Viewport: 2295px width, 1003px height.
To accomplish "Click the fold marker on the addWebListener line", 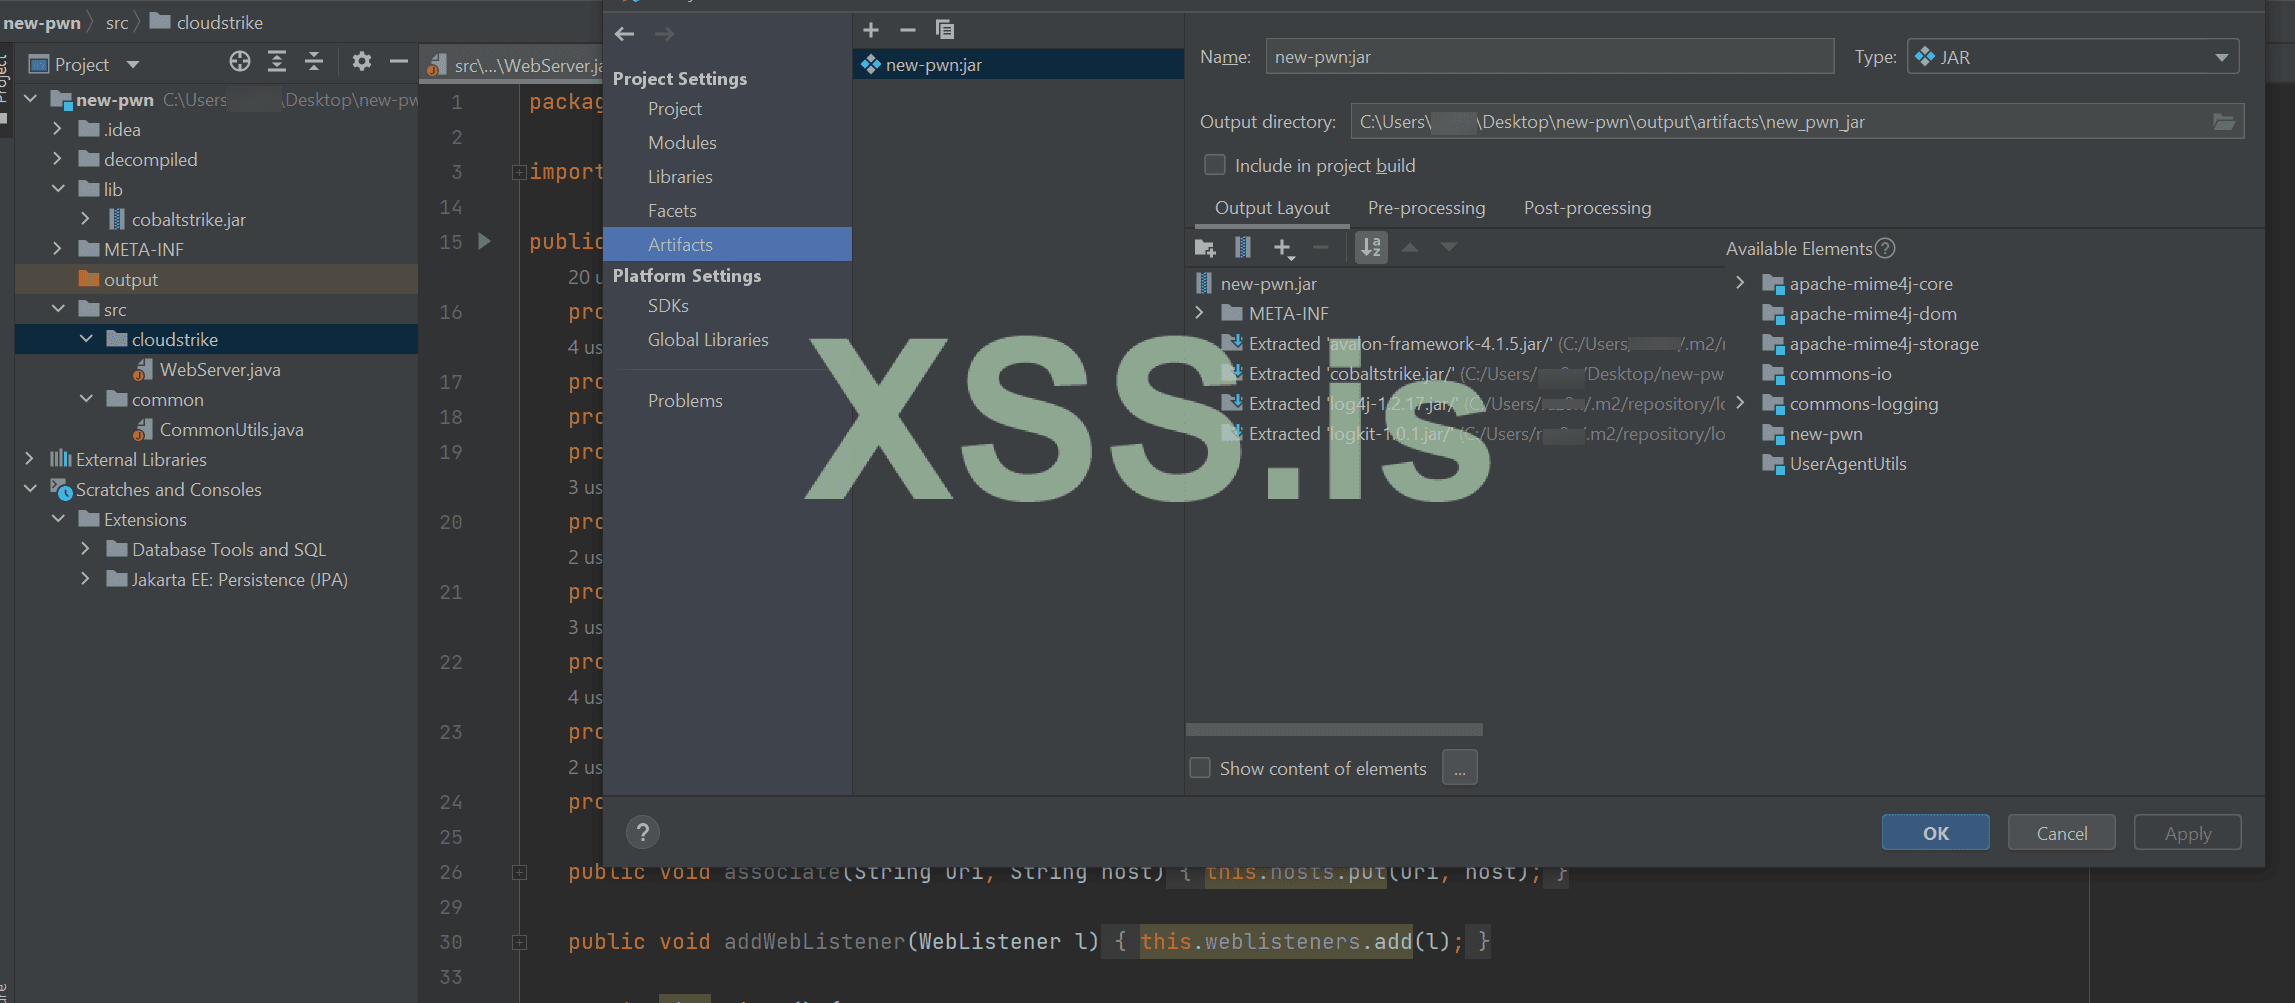I will point(520,942).
